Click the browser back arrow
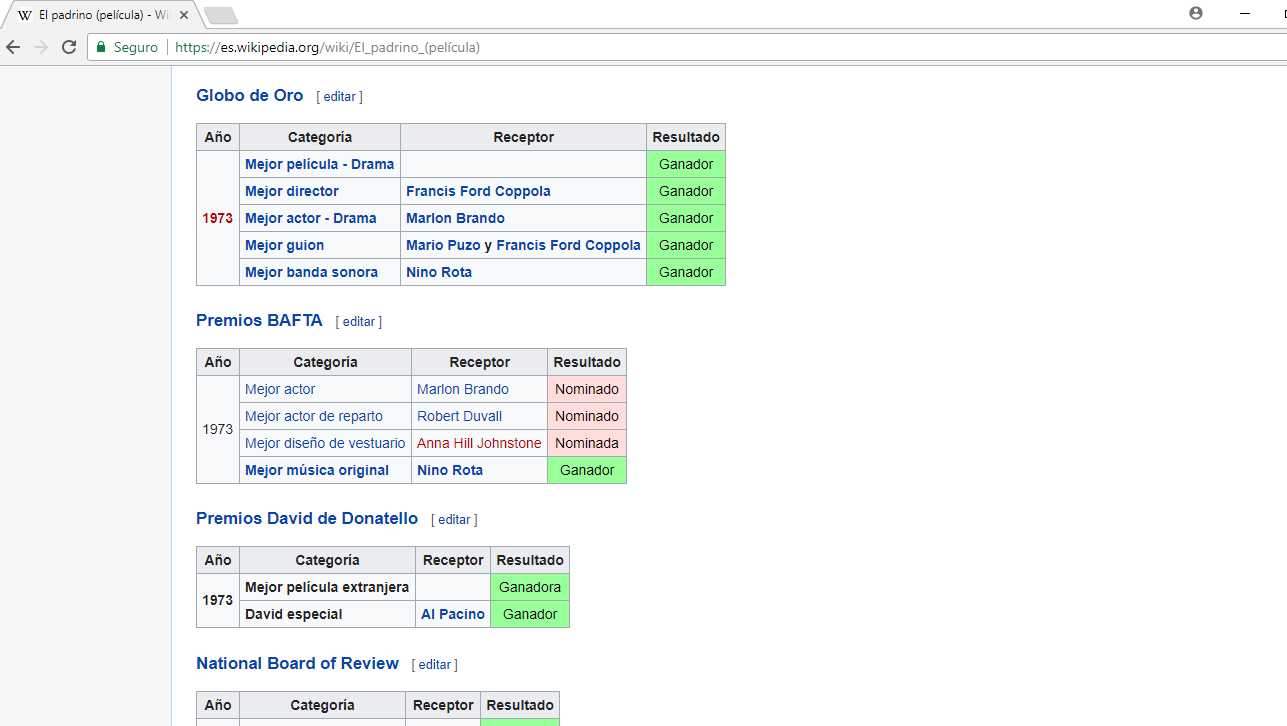The width and height of the screenshot is (1287, 726). click(x=13, y=47)
